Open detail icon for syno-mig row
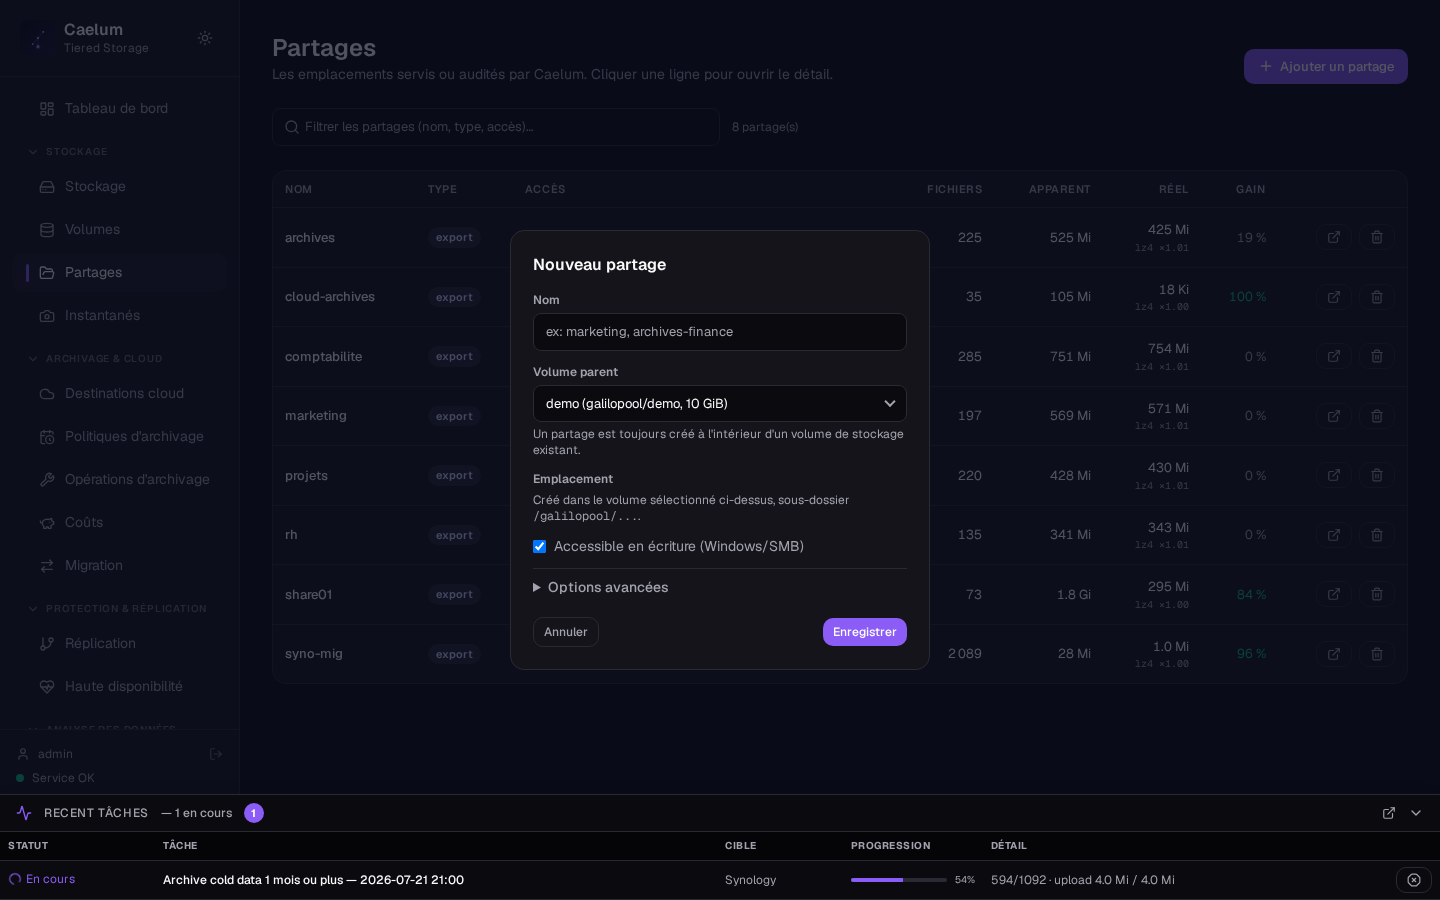 1334,654
